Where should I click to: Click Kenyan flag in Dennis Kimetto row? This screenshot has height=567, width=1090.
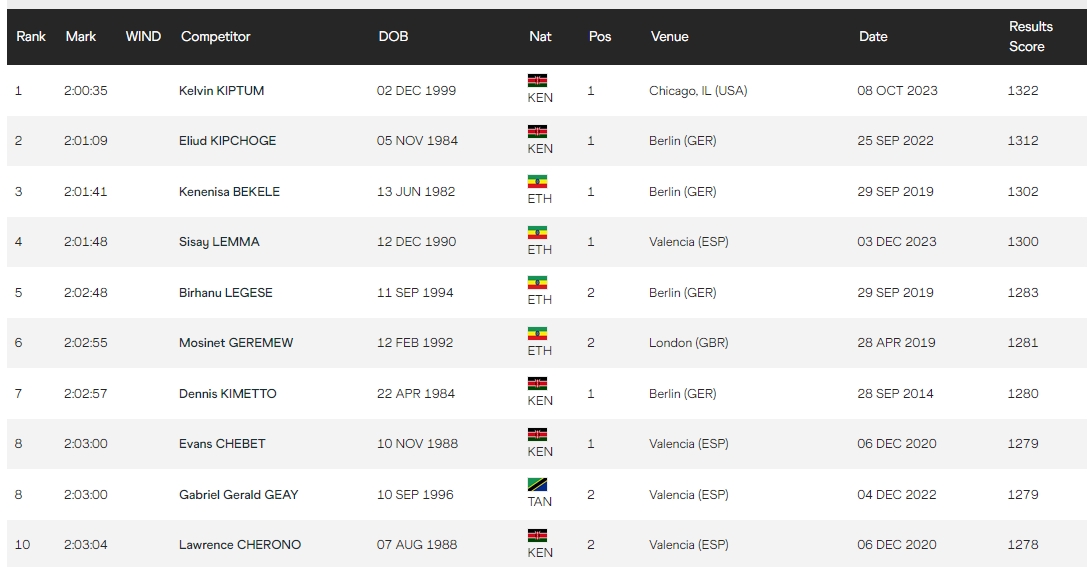pos(537,384)
